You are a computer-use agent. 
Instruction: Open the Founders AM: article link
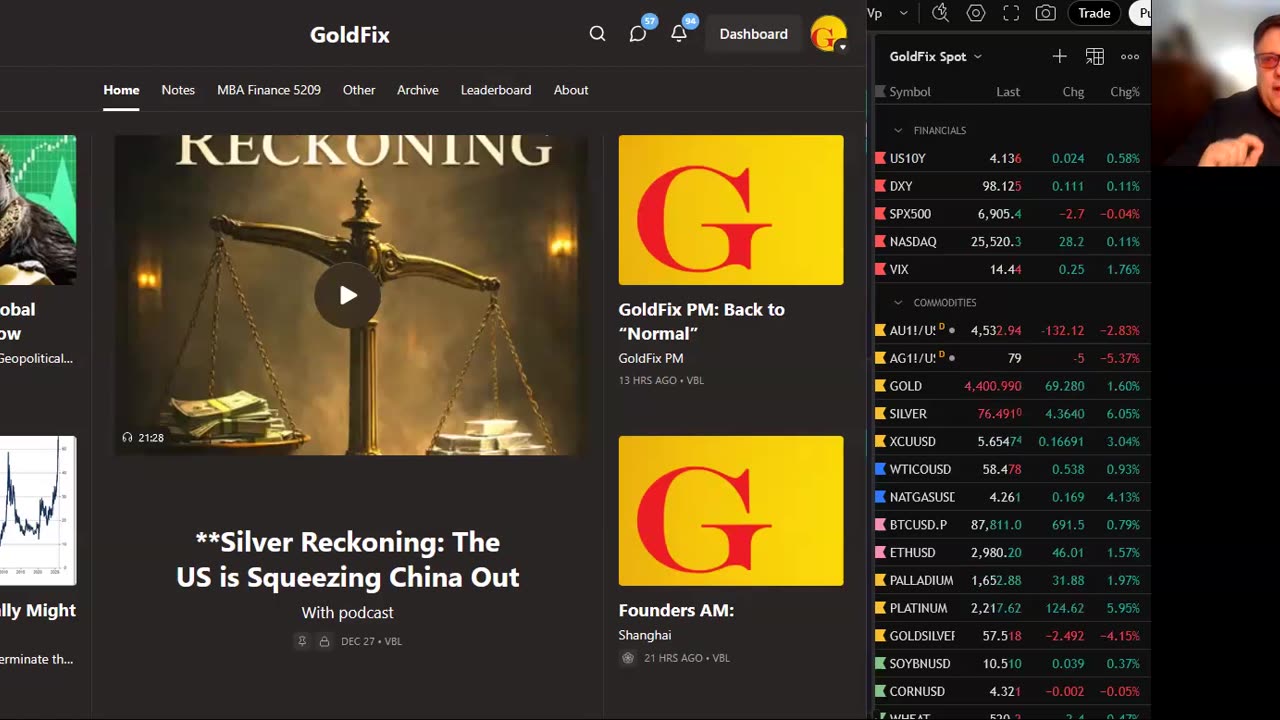click(676, 610)
